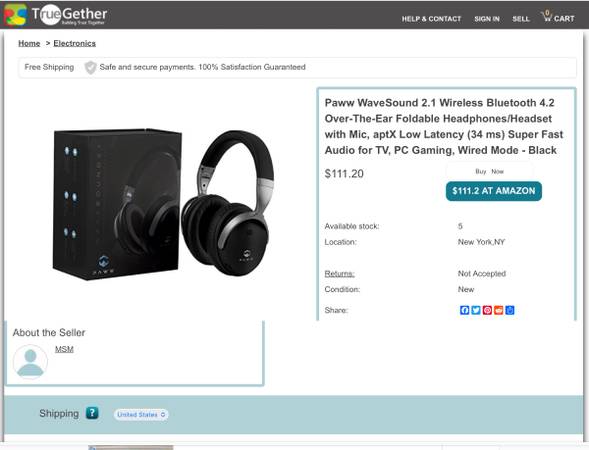Open the United States shipping country dropdown
This screenshot has width=589, height=450.
[141, 414]
